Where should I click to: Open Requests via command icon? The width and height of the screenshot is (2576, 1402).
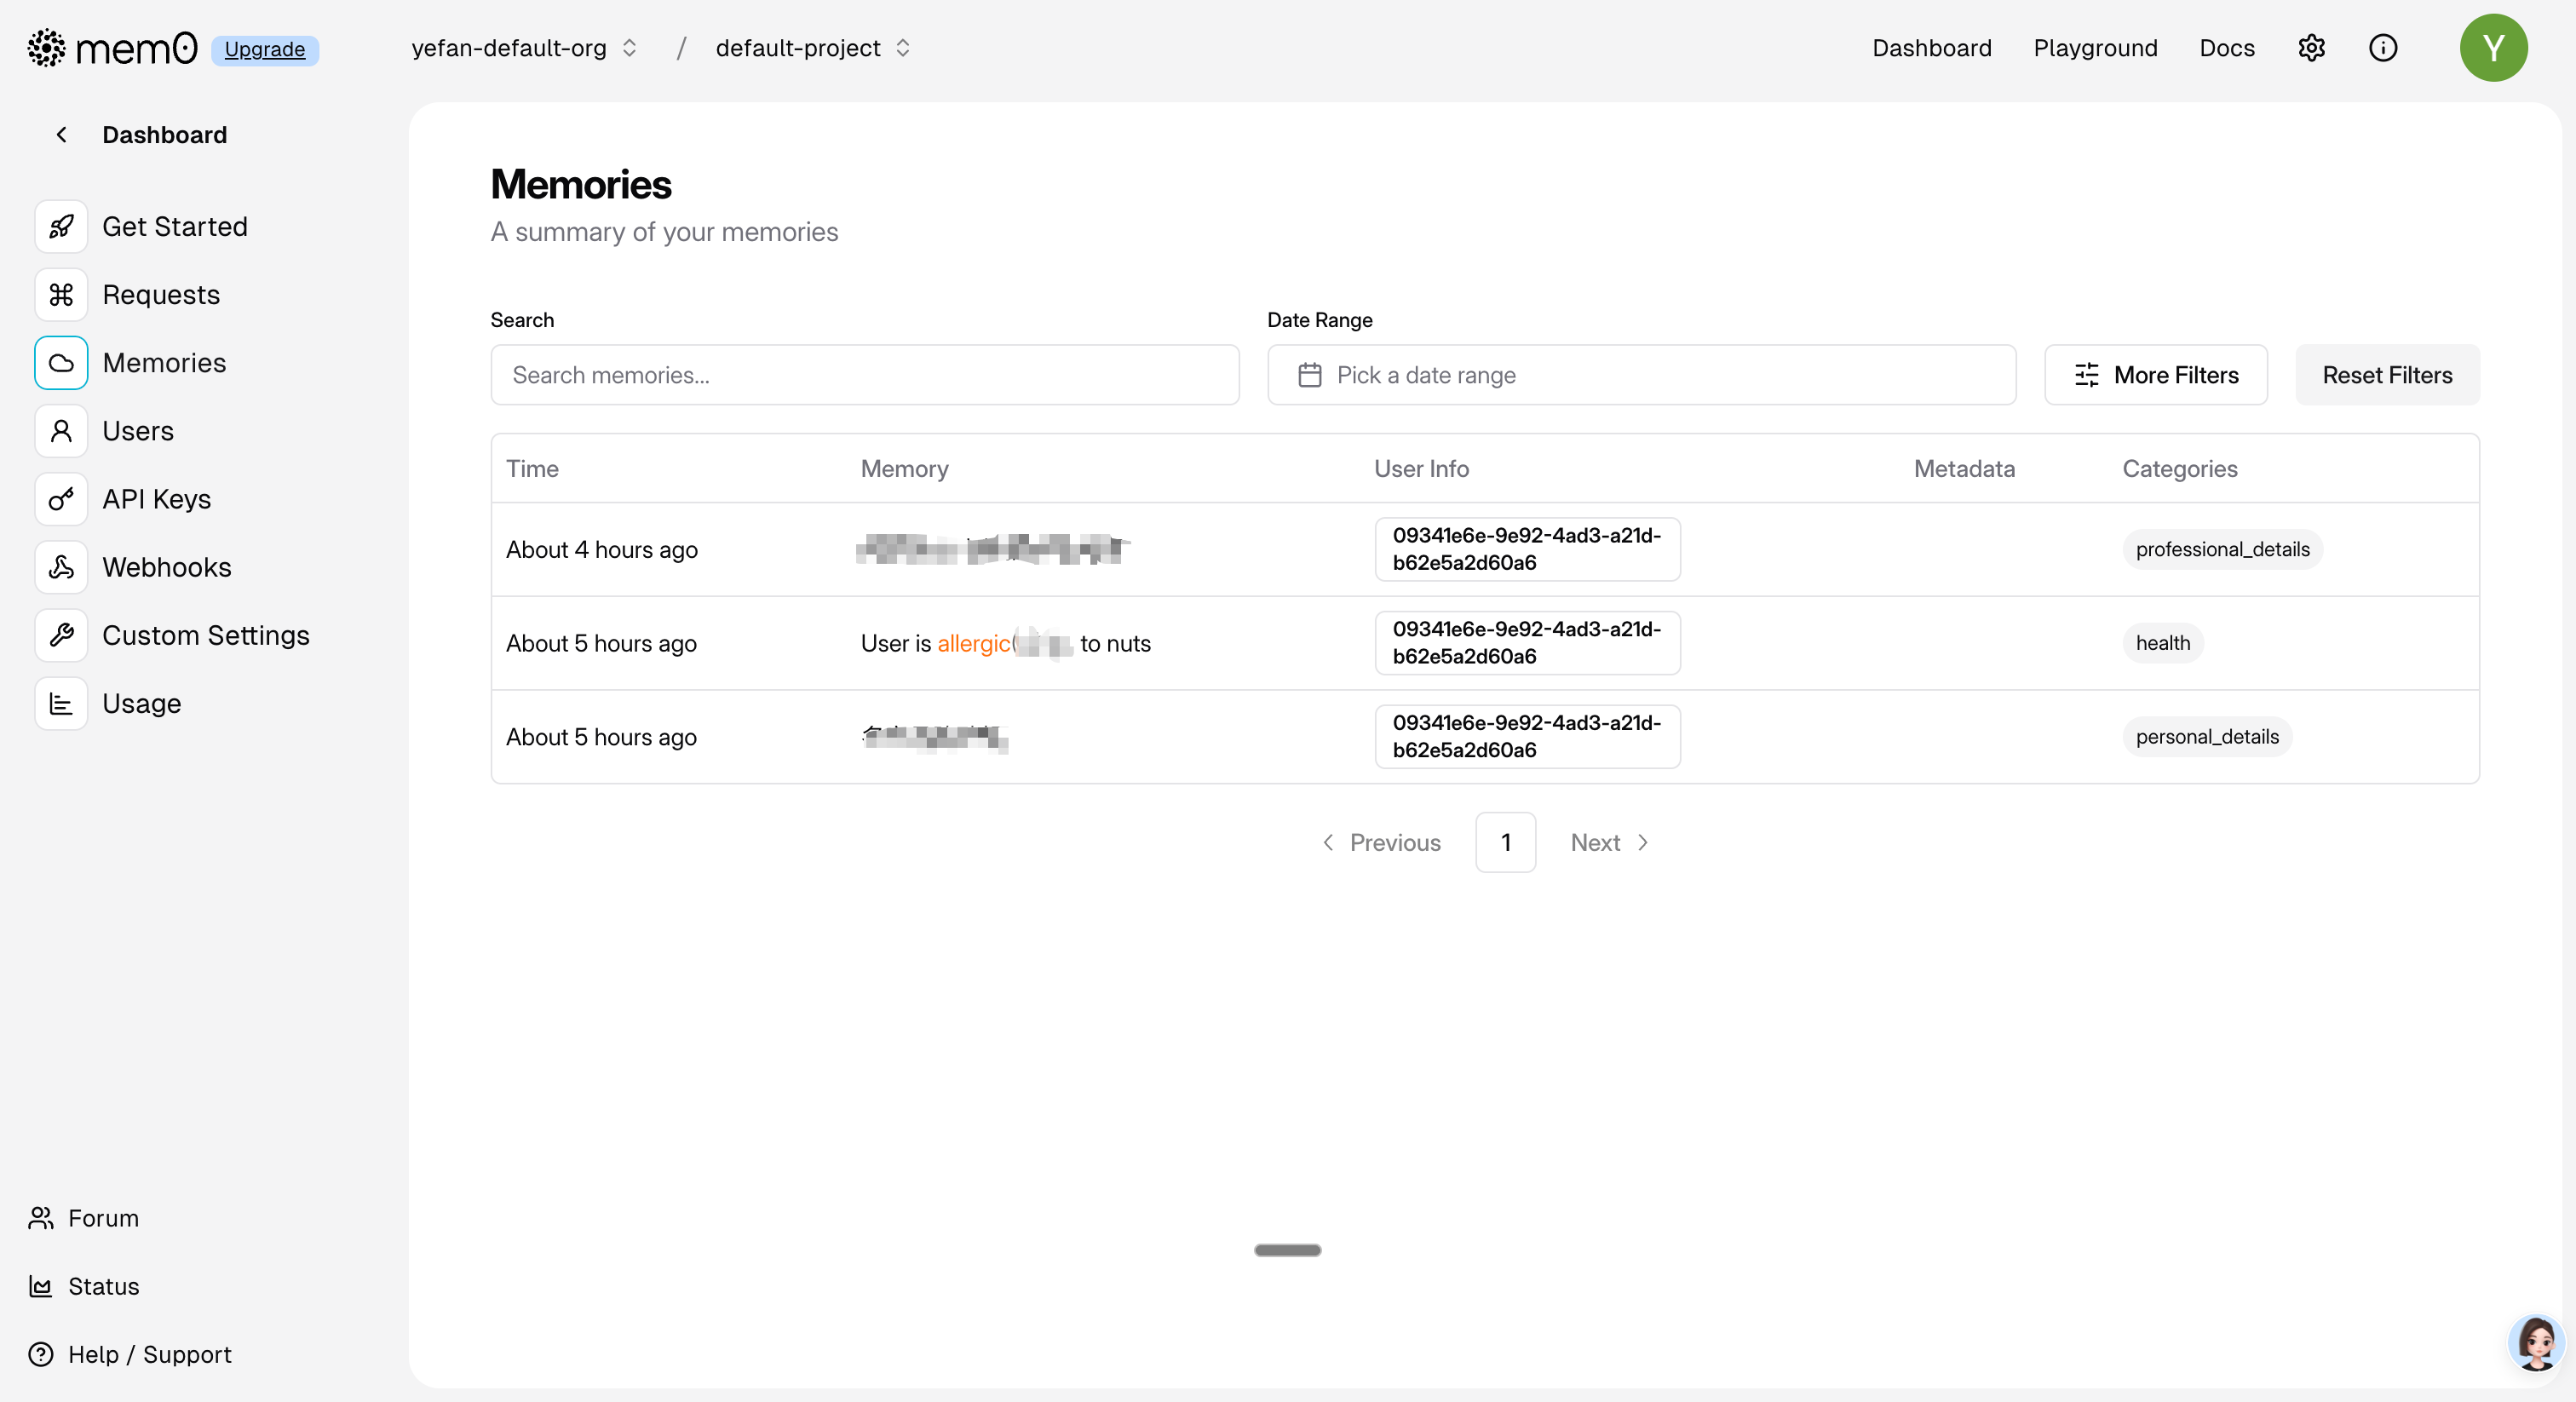(61, 295)
